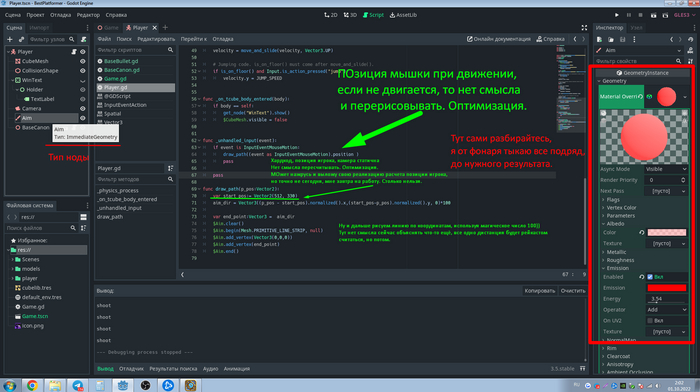Toggle visibility of TextLabel node
Viewport: 700px width, 392px height.
point(83,99)
